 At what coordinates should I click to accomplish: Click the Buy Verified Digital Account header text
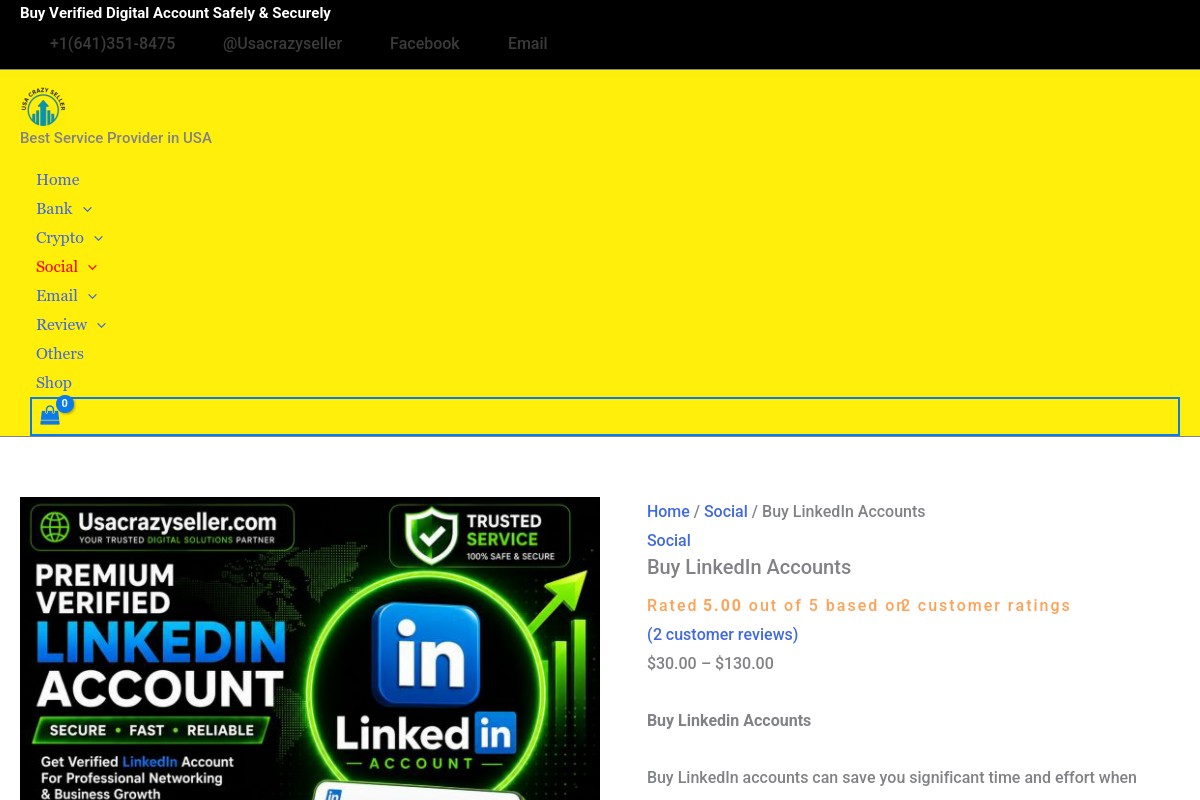point(175,13)
